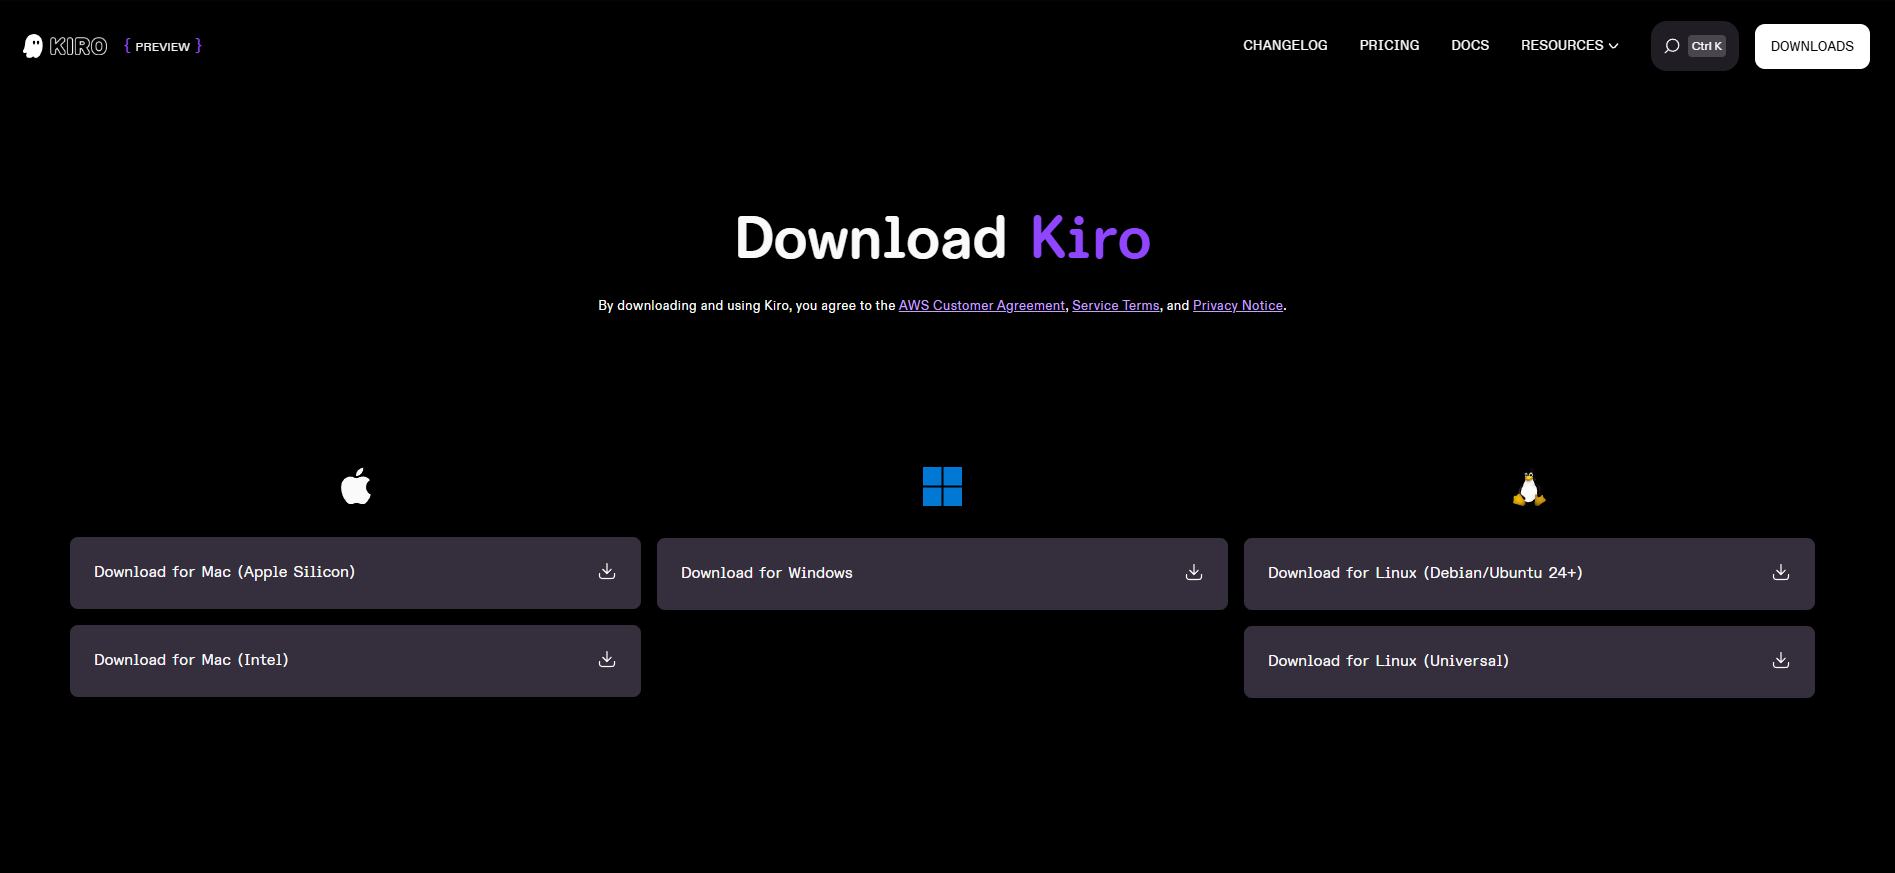Expand the Resources dropdown menu
The height and width of the screenshot is (873, 1895).
[1569, 46]
